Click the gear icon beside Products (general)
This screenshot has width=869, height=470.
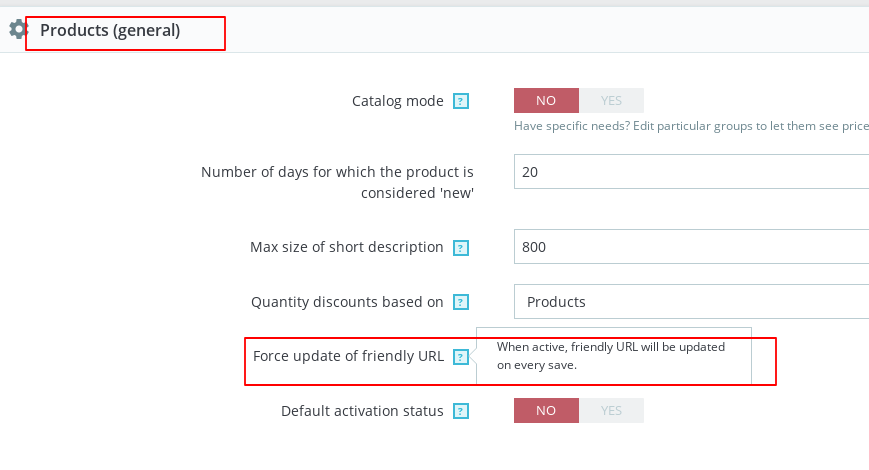click(18, 29)
